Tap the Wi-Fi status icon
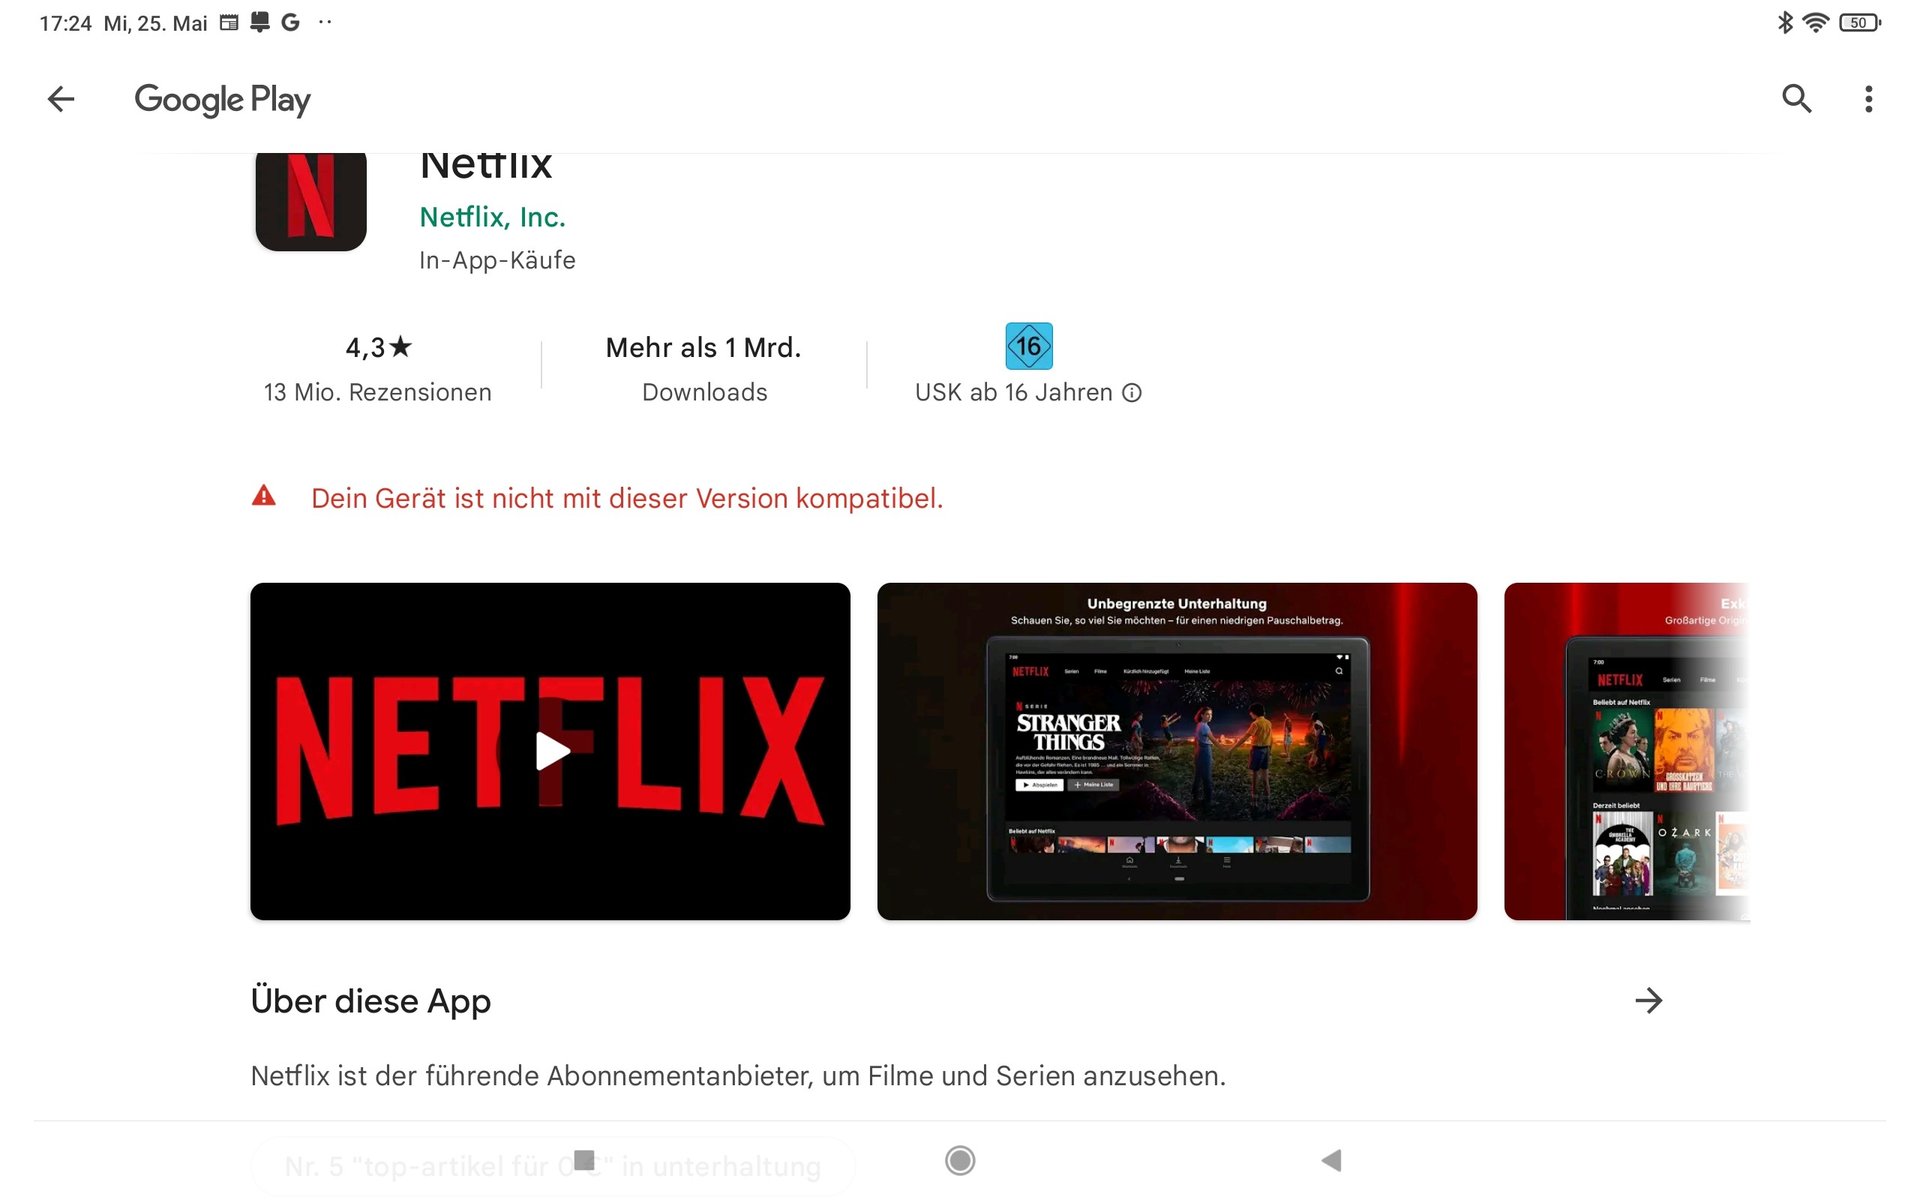Screen dimensions: 1920x1200 (1816, 22)
